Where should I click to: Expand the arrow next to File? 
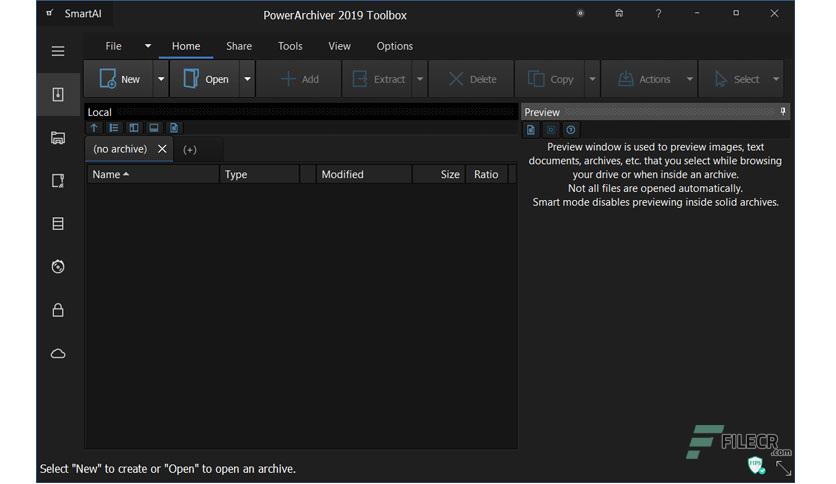[148, 46]
